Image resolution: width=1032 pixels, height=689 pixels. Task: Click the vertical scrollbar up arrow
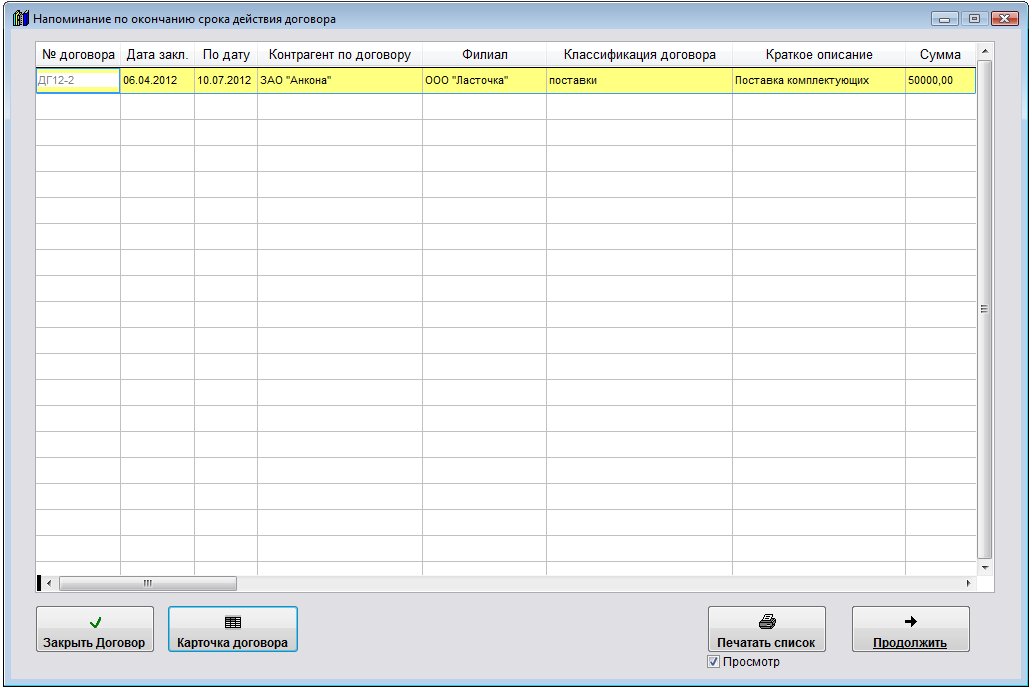tap(985, 51)
